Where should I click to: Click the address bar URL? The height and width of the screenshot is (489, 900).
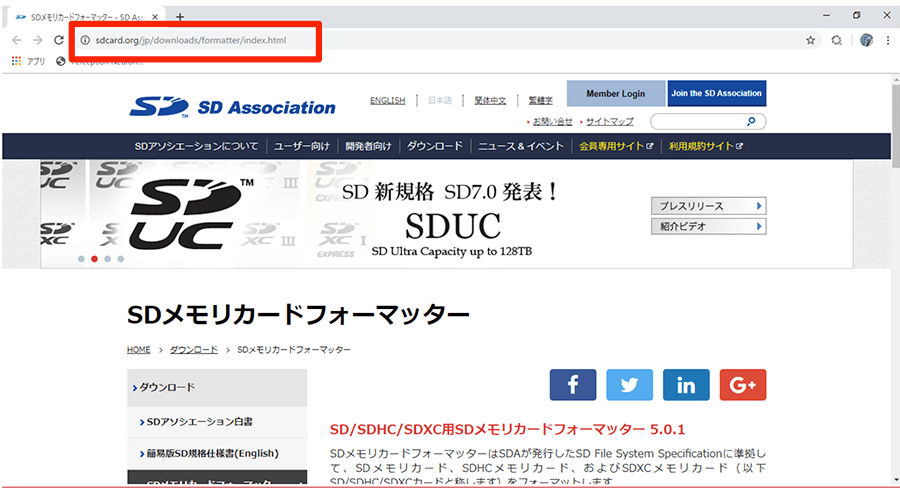[191, 40]
